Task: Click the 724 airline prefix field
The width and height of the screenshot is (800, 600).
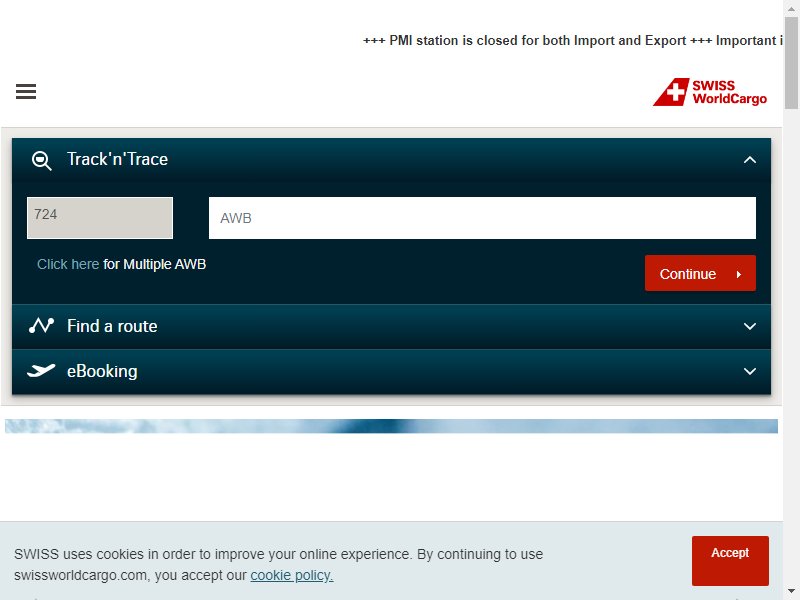Action: (x=100, y=218)
